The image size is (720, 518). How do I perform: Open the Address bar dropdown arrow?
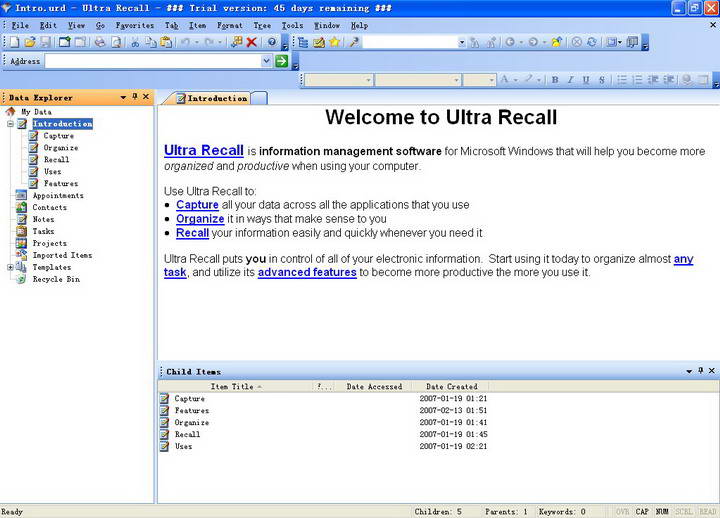pyautogui.click(x=266, y=61)
